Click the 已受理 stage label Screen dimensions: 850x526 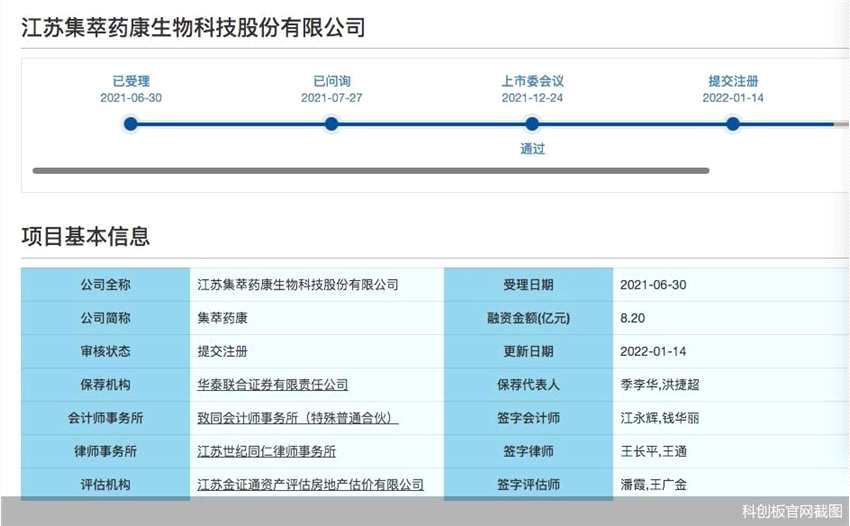tap(131, 81)
